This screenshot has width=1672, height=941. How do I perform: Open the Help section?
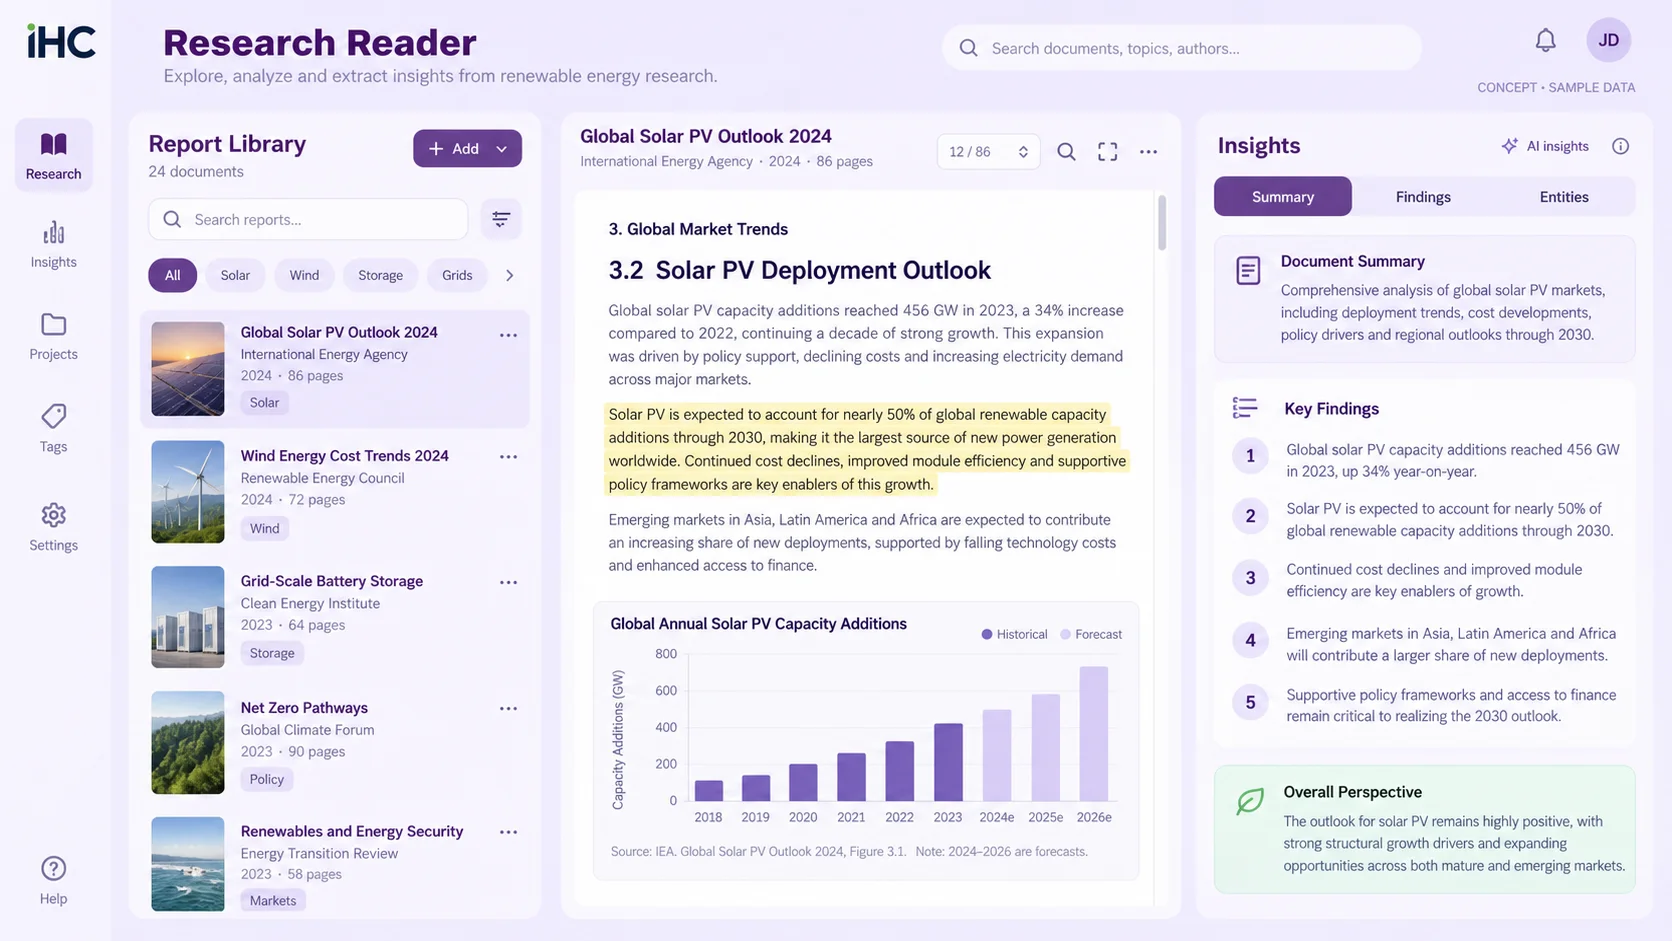54,881
